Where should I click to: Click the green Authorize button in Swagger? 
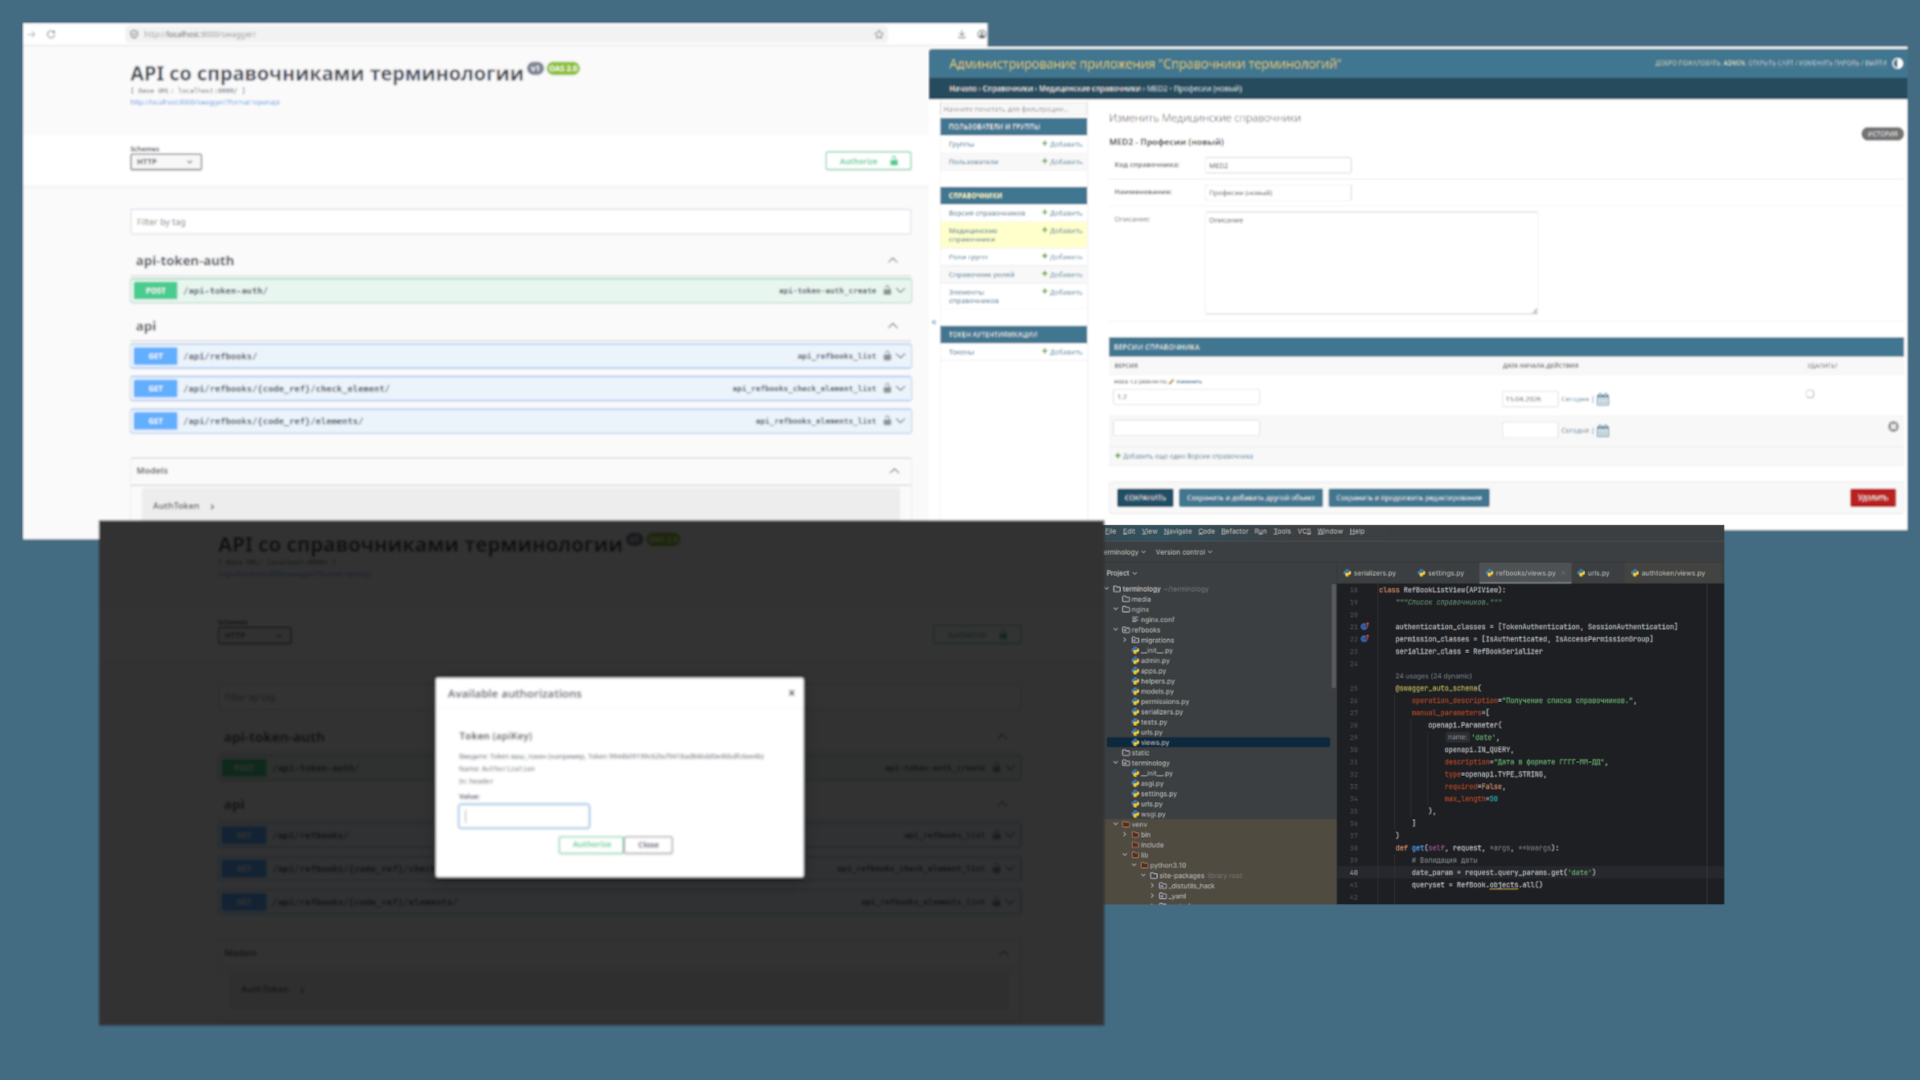(868, 161)
